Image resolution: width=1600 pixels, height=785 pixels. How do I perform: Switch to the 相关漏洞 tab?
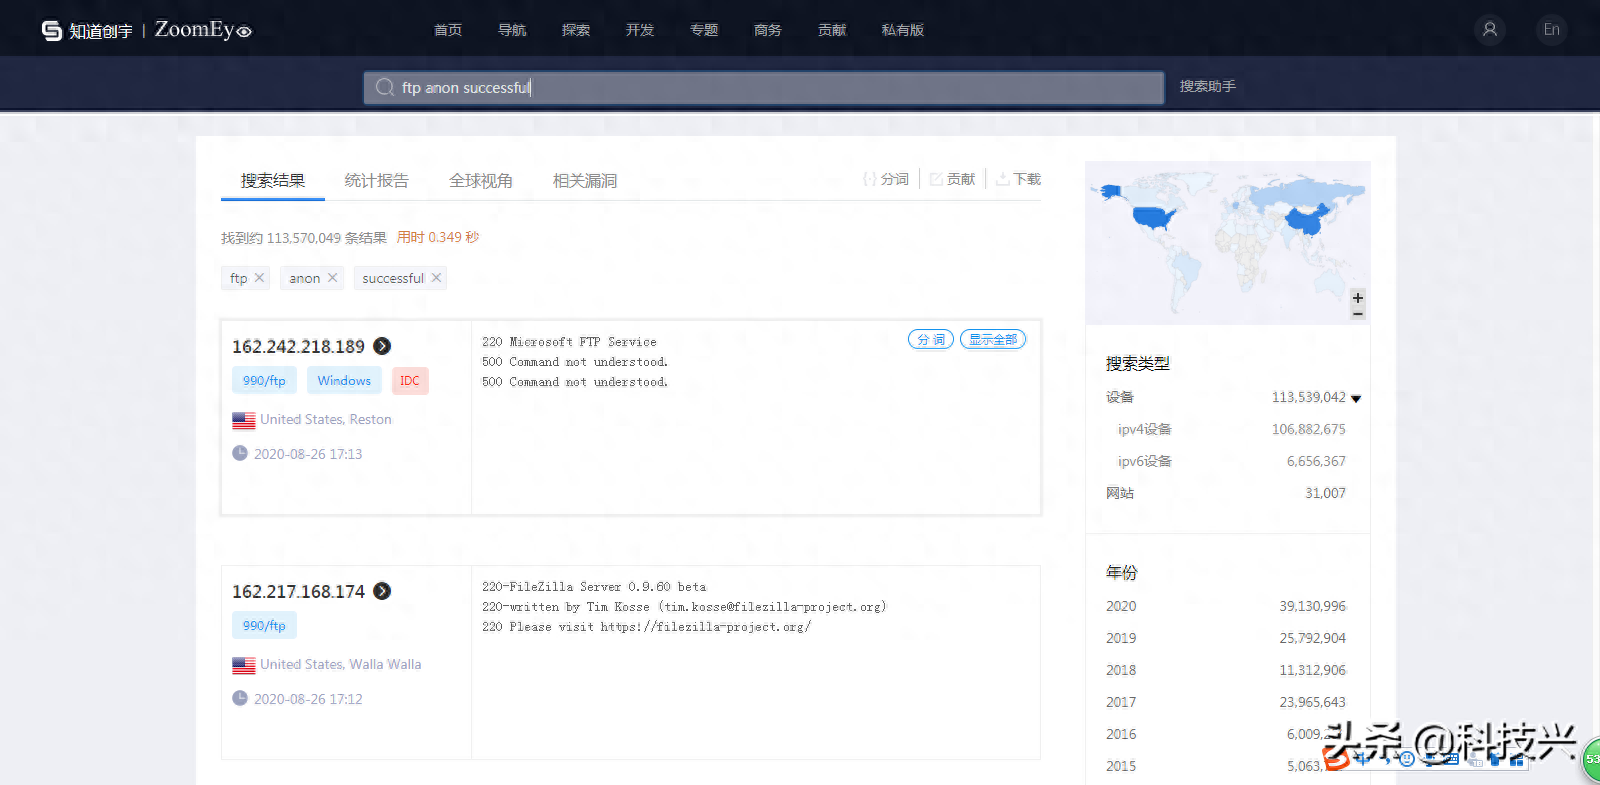click(585, 181)
